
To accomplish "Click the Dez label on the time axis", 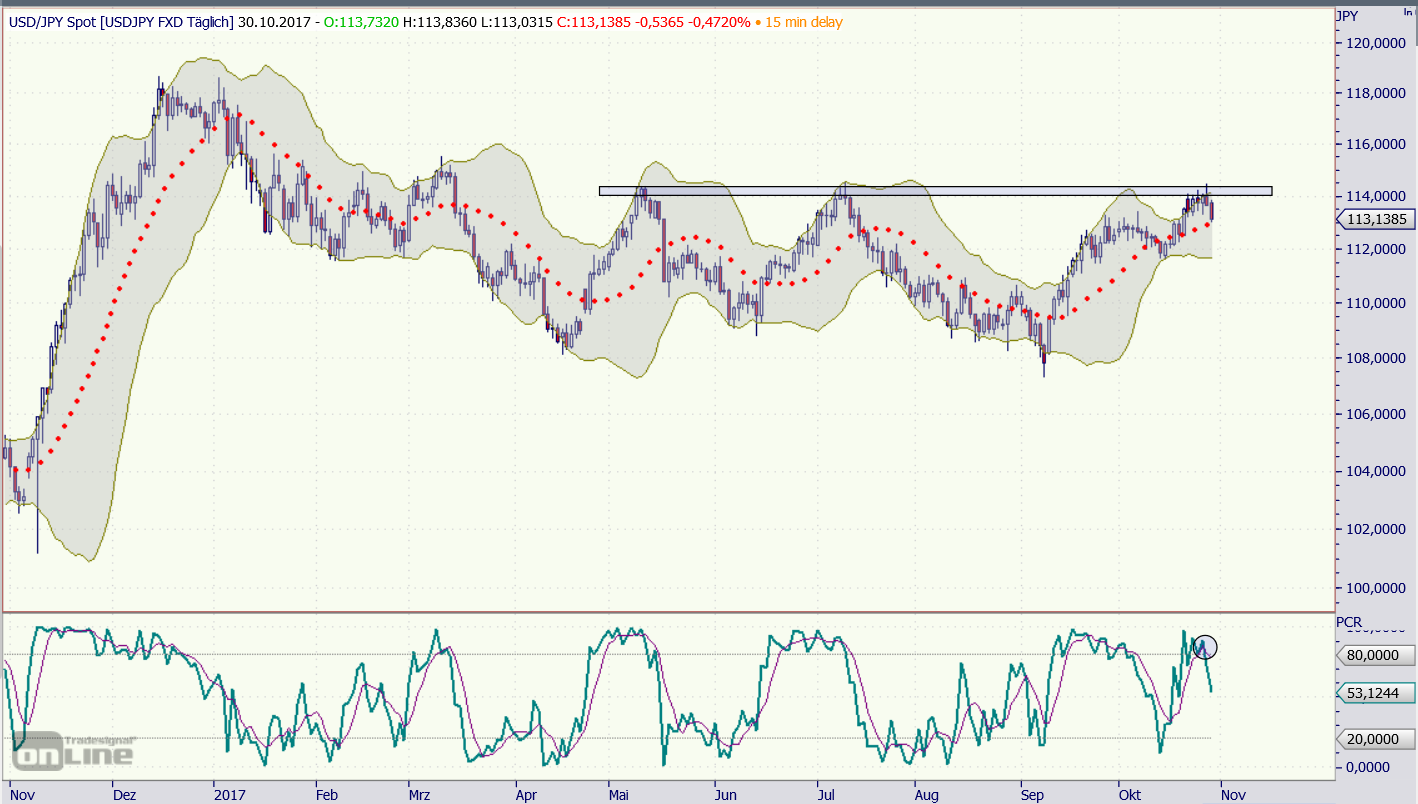I will pyautogui.click(x=124, y=795).
